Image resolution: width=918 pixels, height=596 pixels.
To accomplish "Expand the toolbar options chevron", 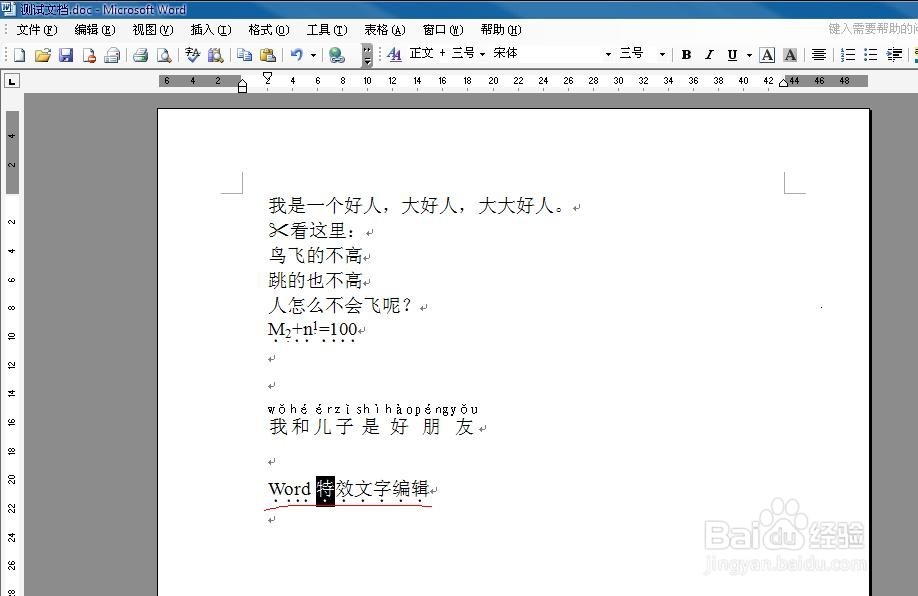I will pyautogui.click(x=365, y=54).
